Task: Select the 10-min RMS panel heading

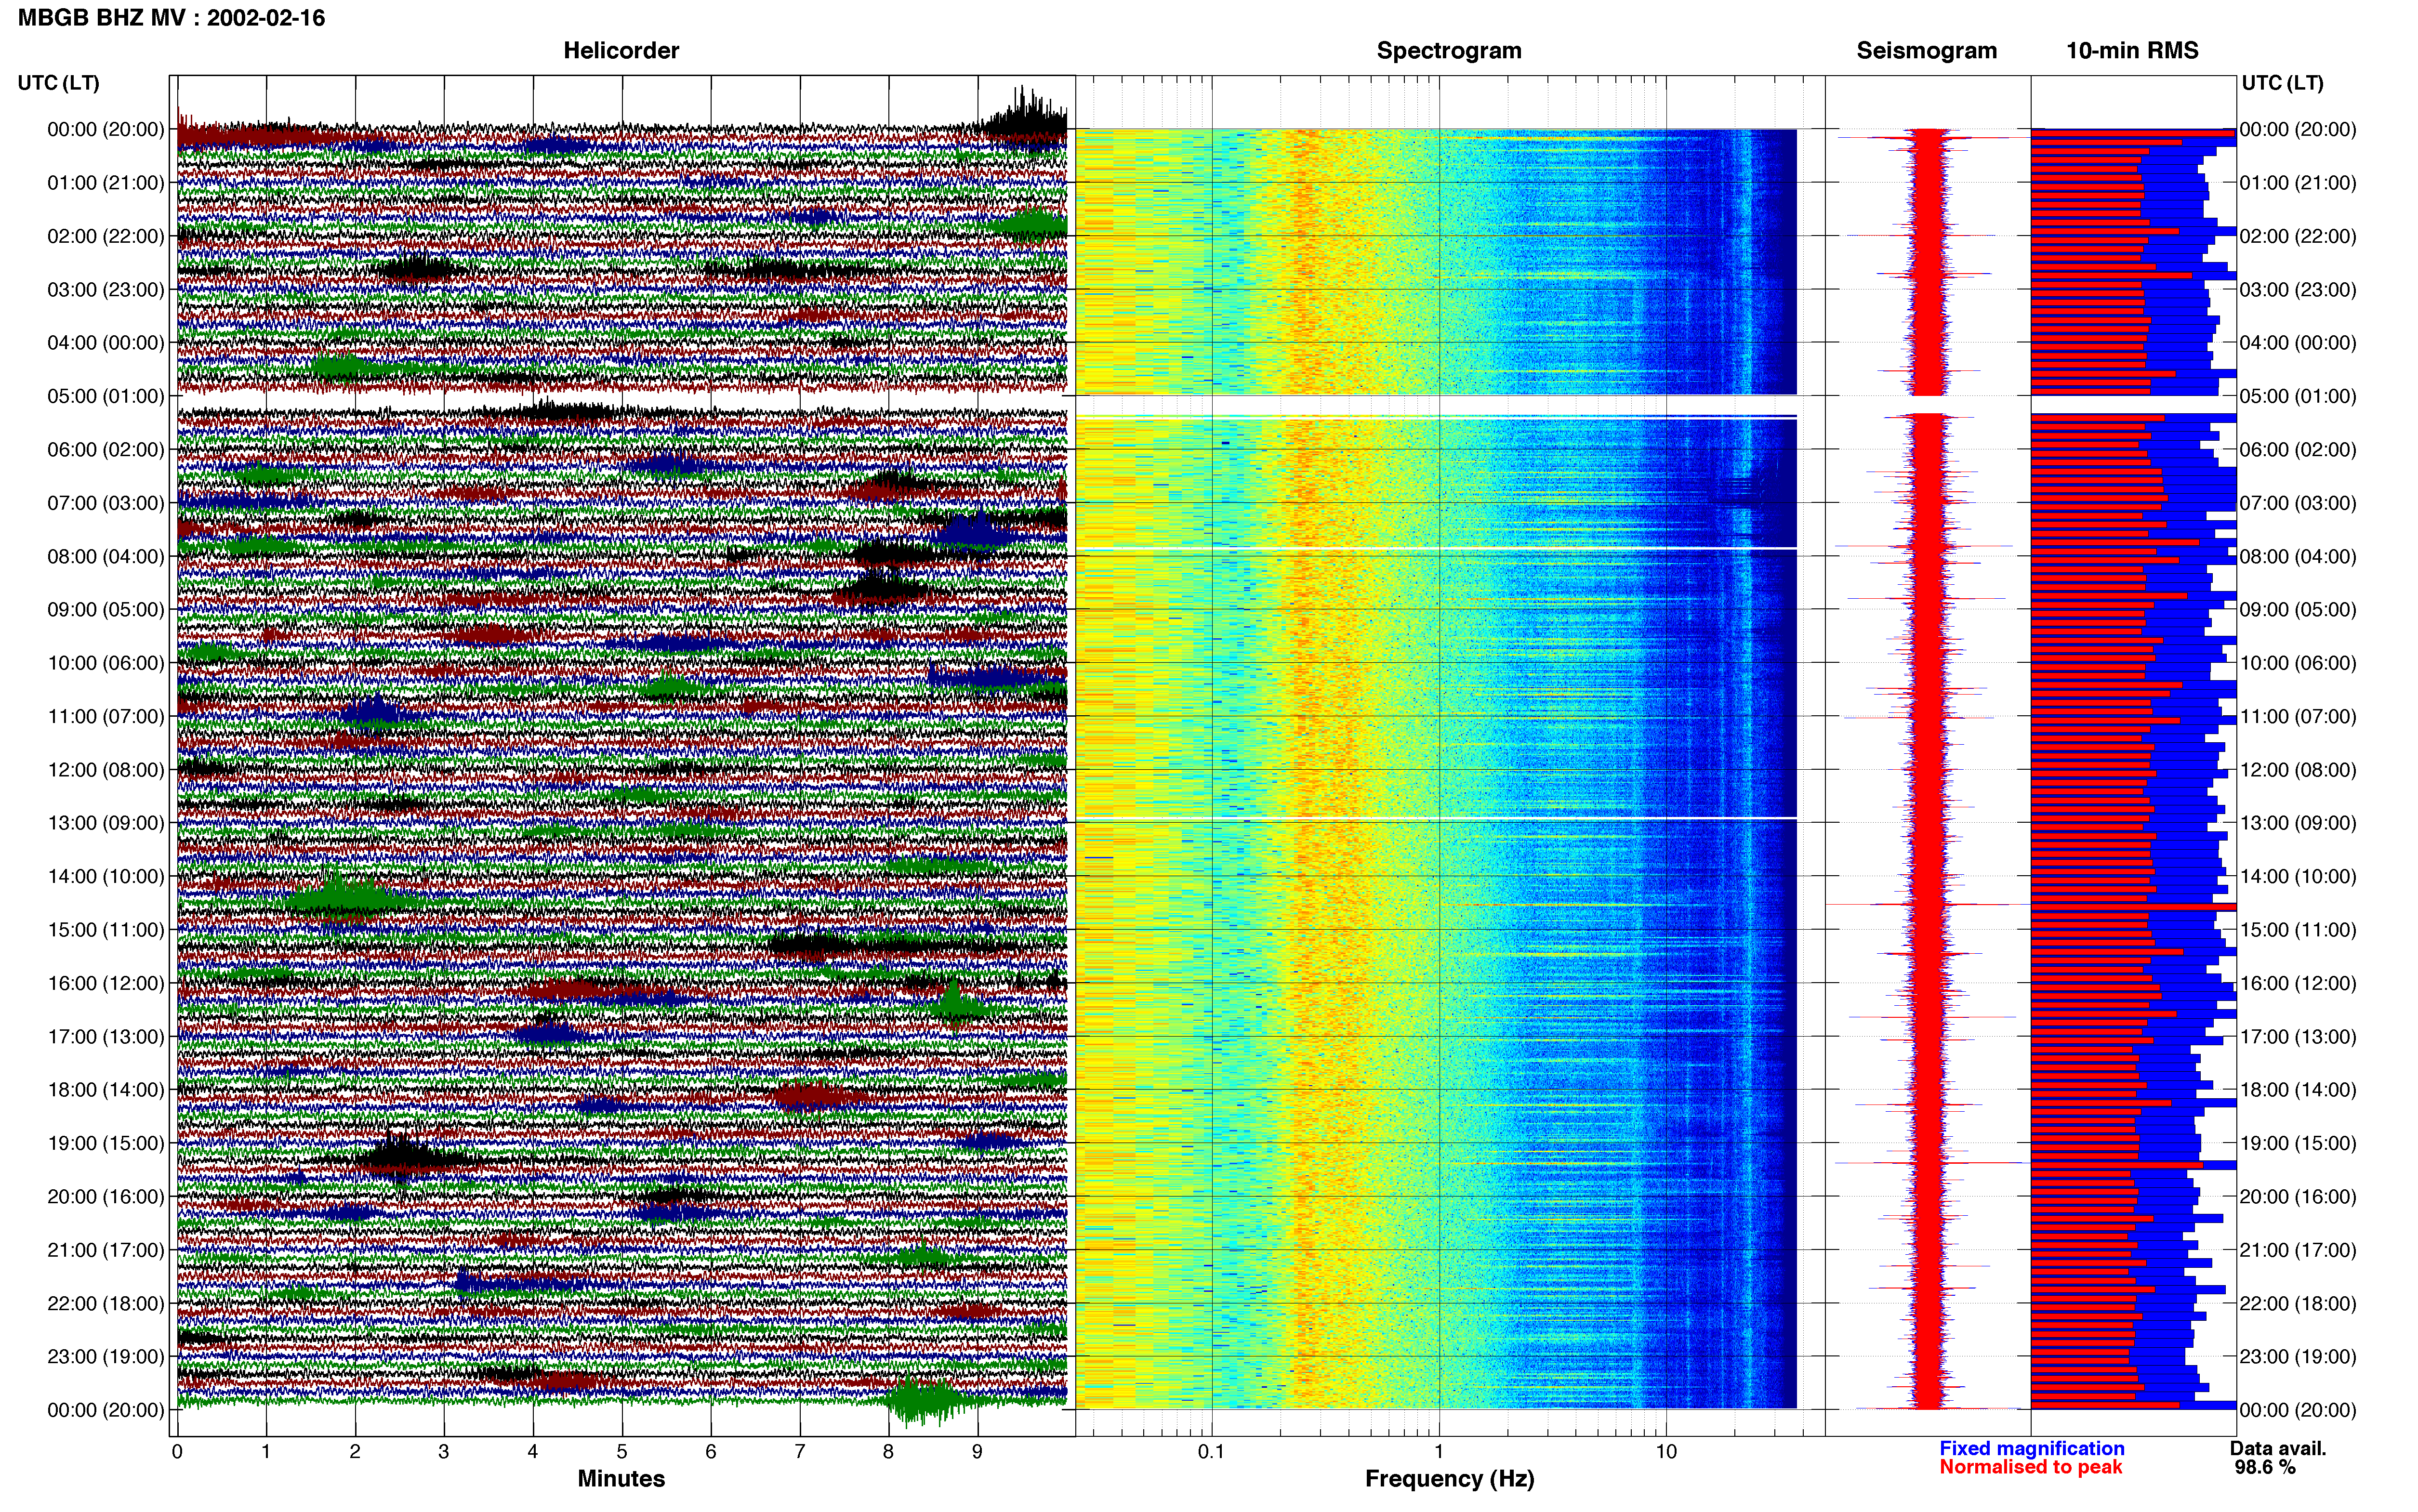Action: pyautogui.click(x=2132, y=51)
